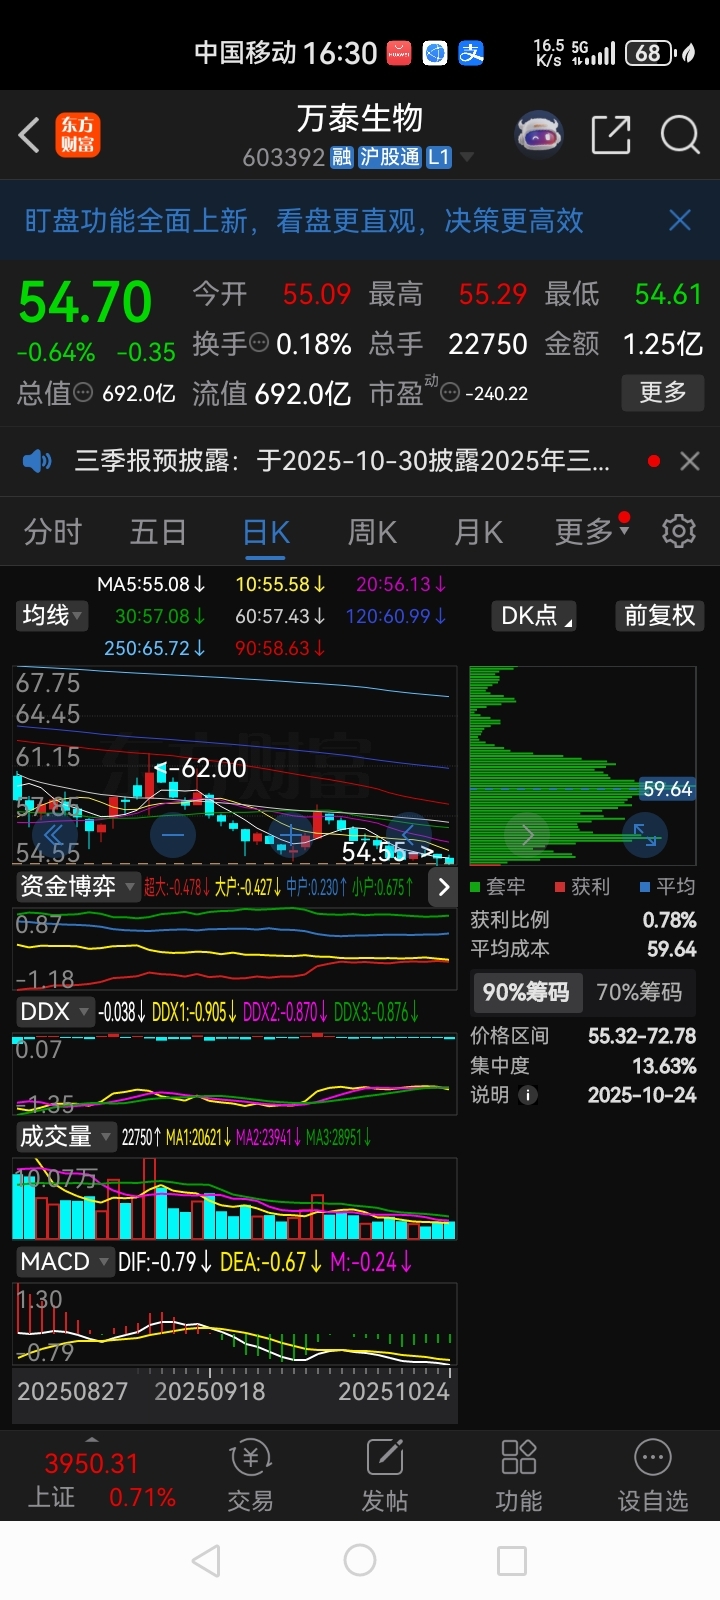Switch to 分时 tab

point(53,531)
